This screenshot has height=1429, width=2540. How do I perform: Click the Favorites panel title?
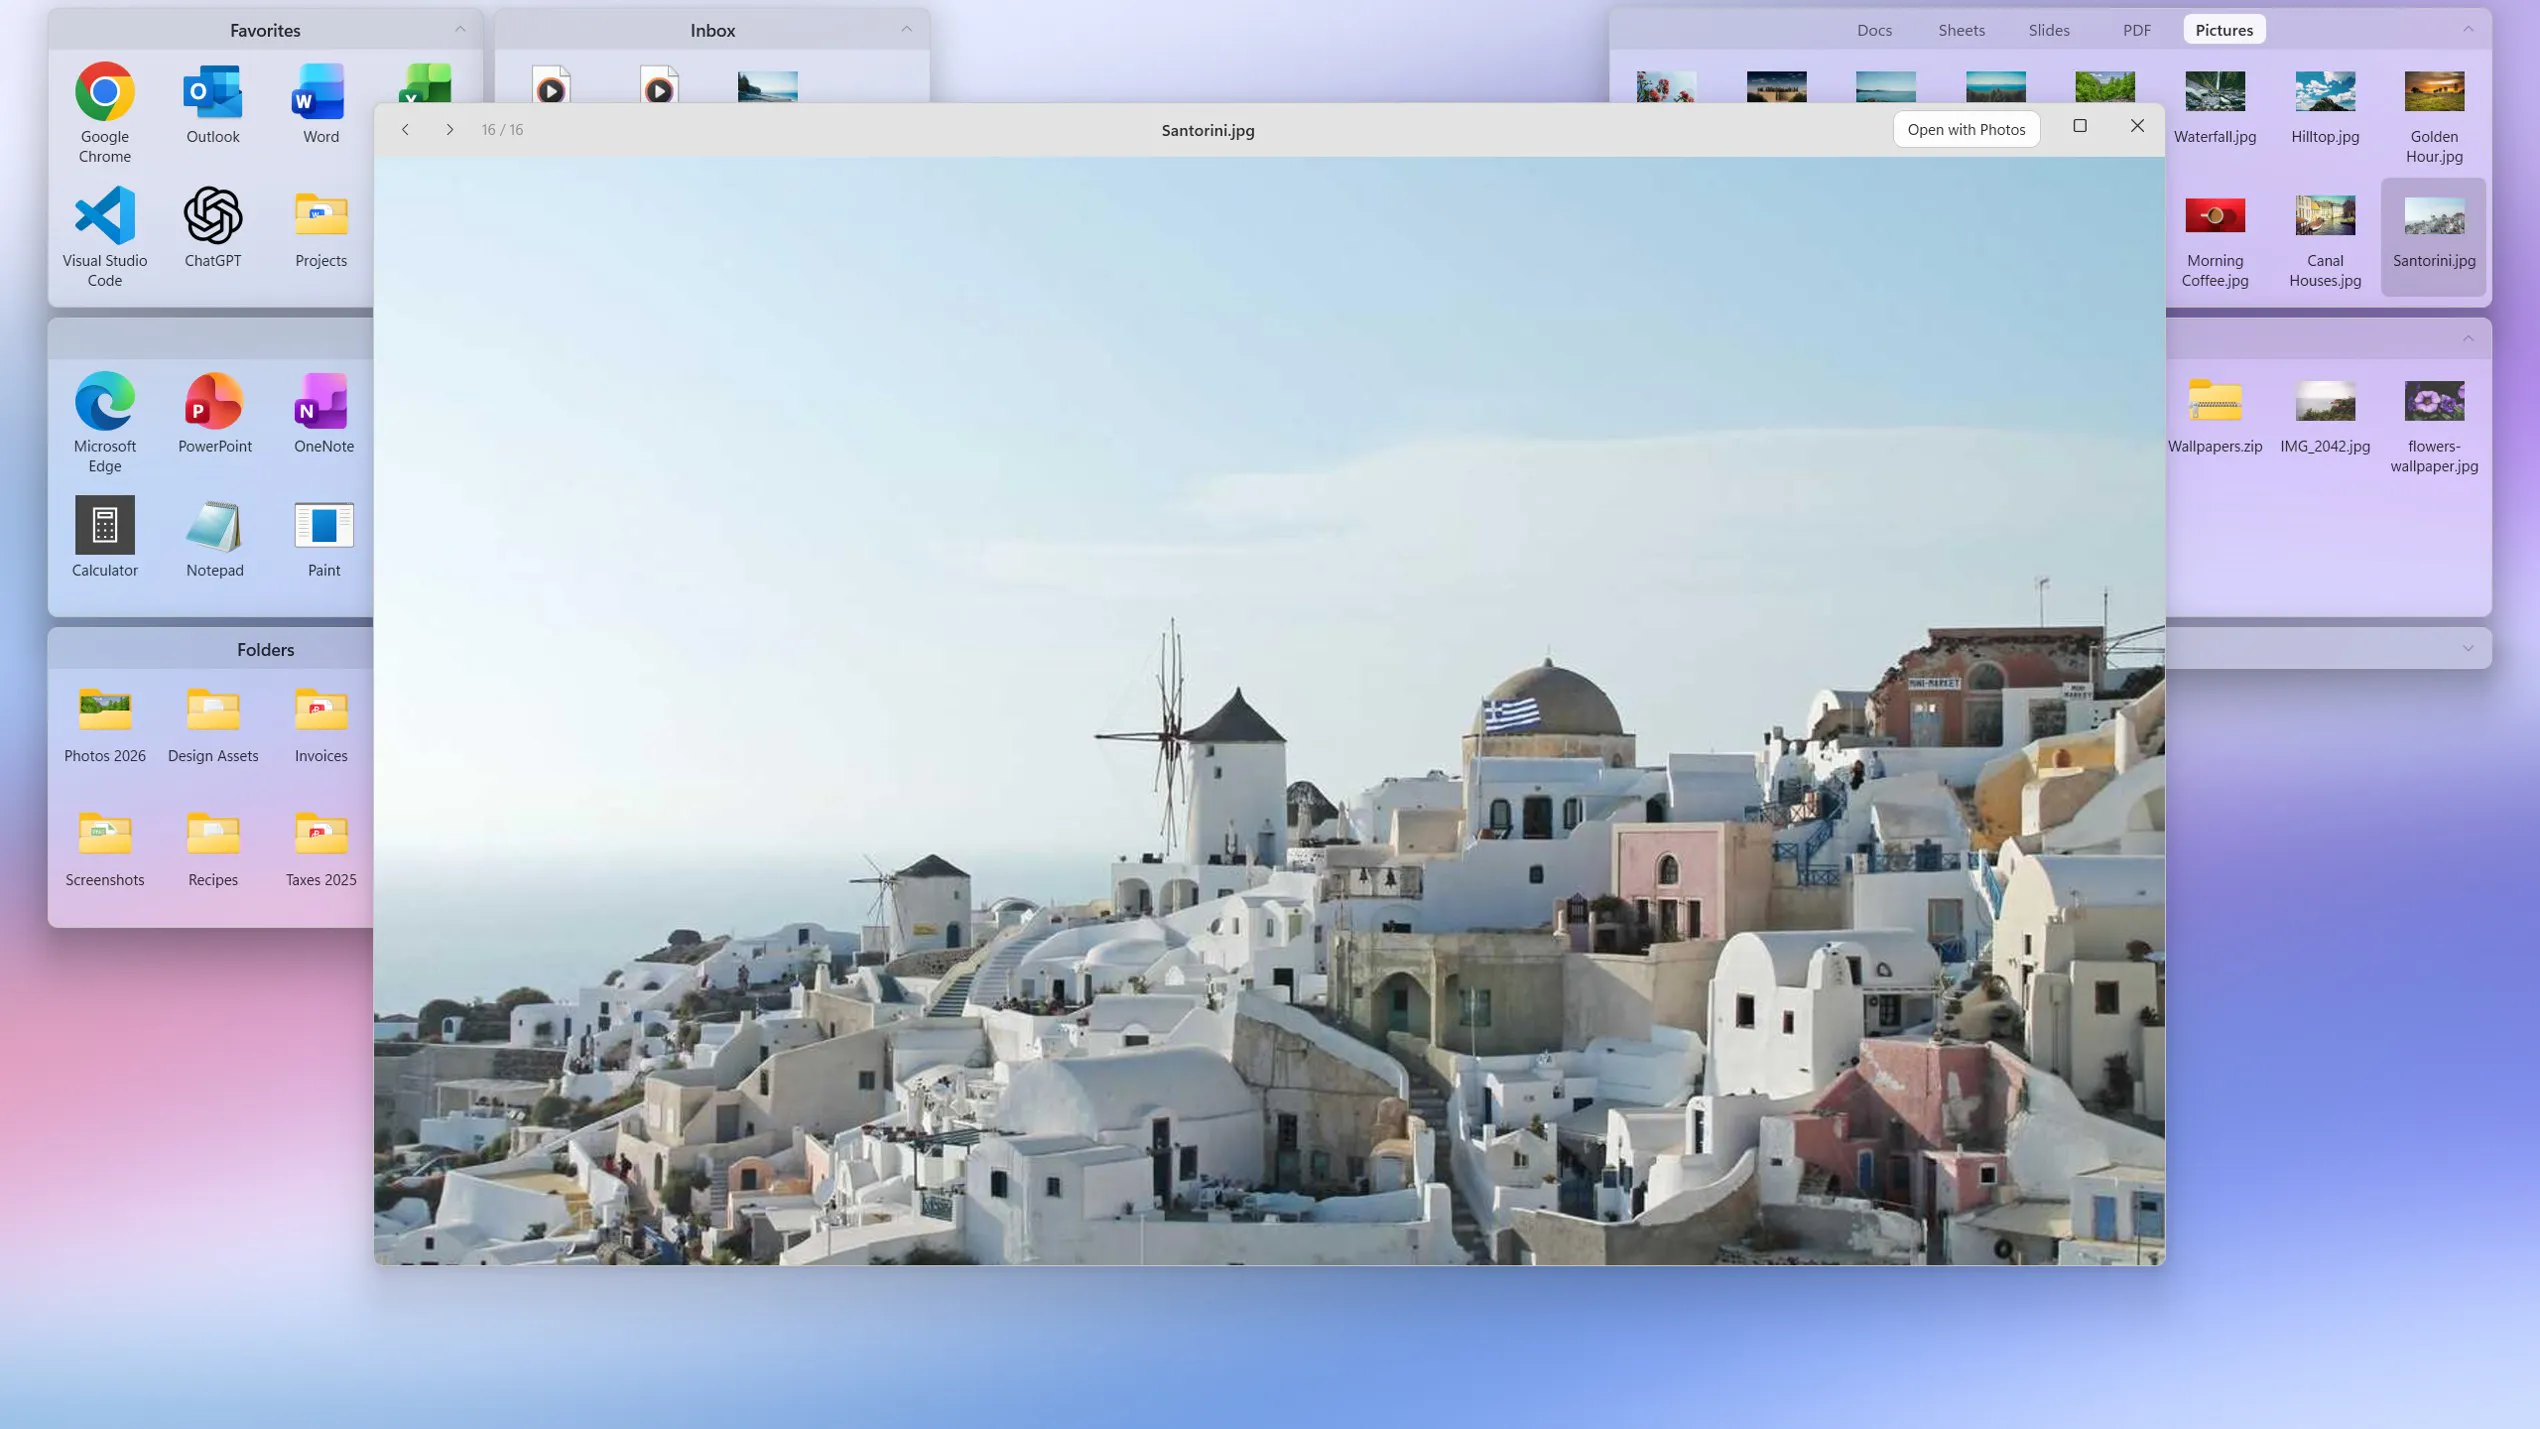click(x=265, y=30)
